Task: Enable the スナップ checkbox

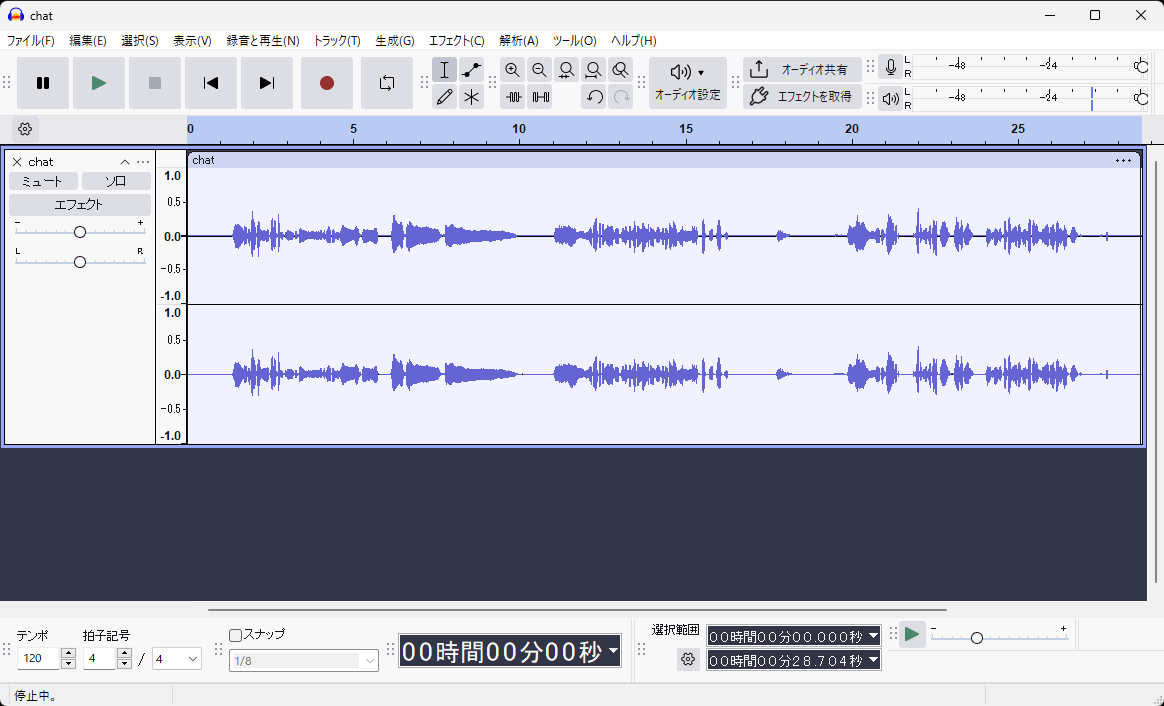Action: pos(235,635)
